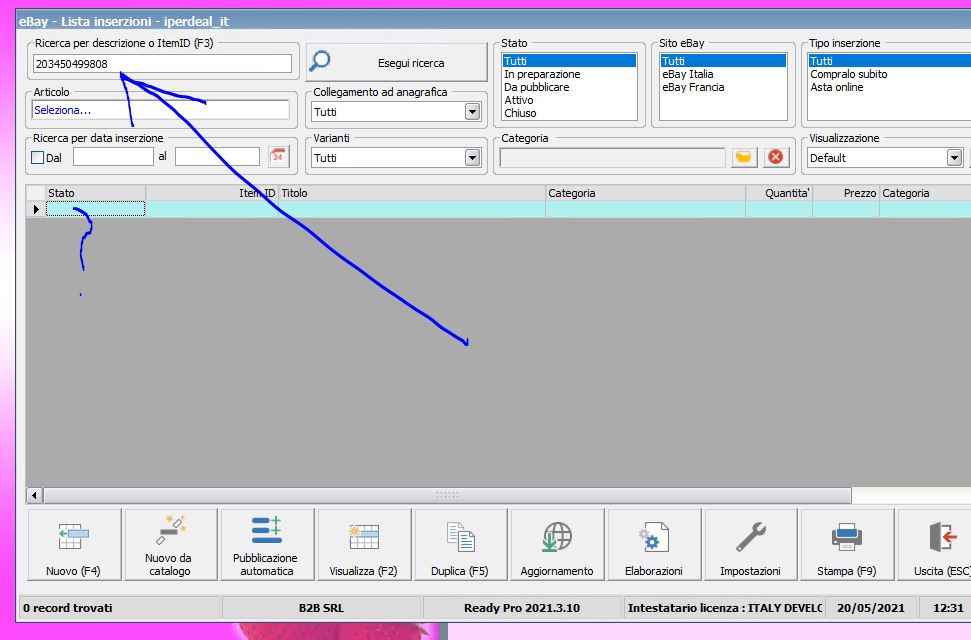The image size is (971, 640).
Task: Open Elaborazioni tools
Action: pyautogui.click(x=654, y=544)
